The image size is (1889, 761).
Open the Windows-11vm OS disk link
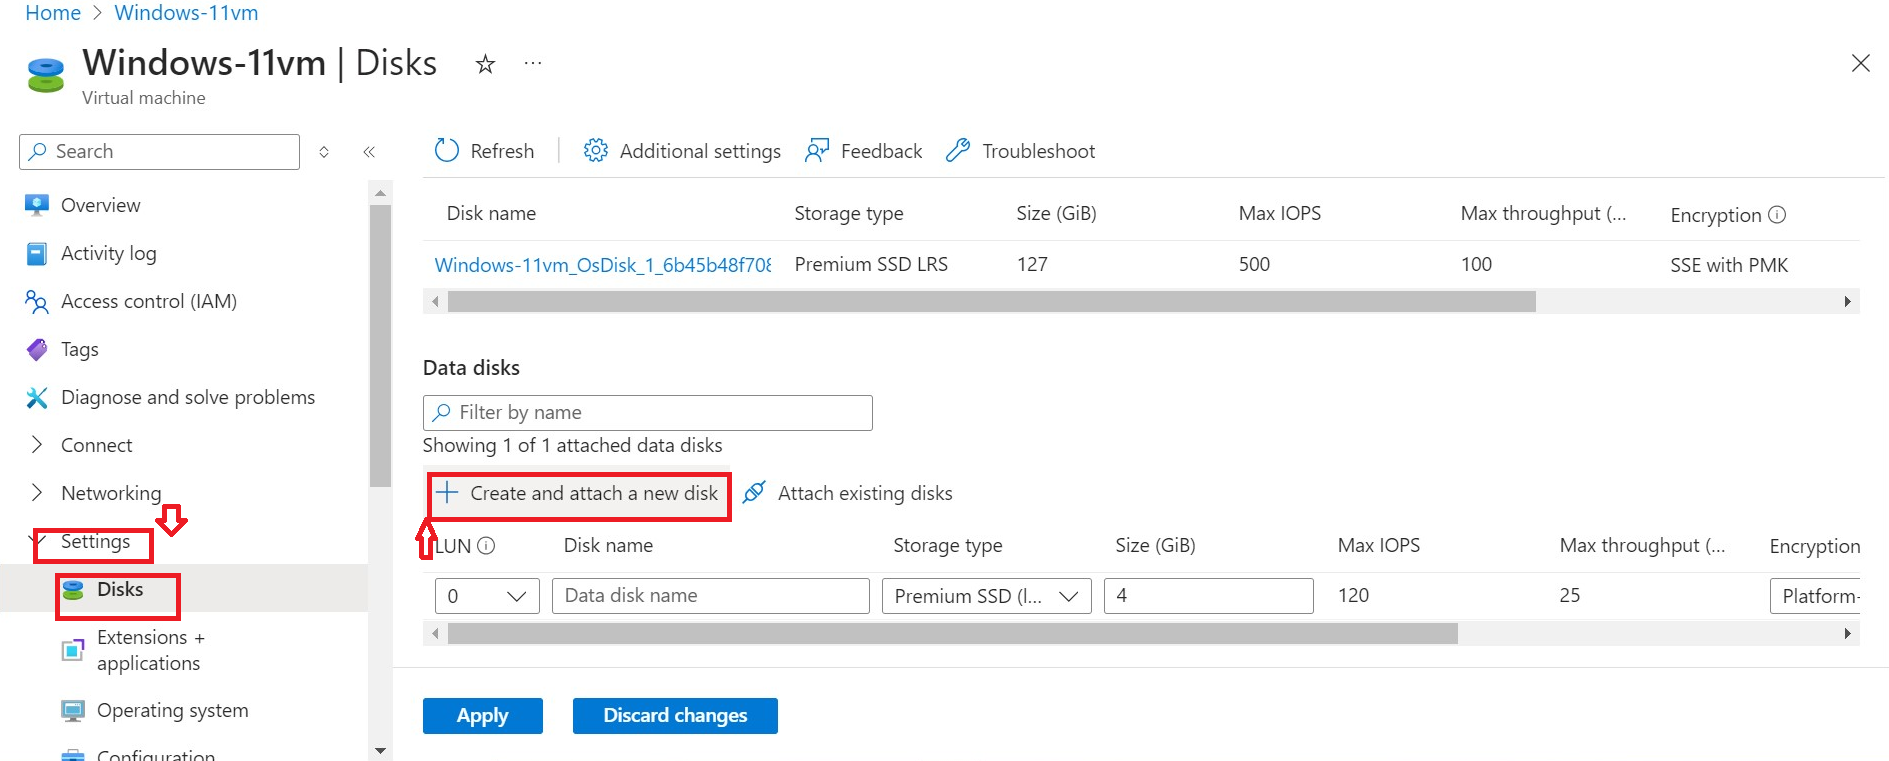tap(602, 265)
